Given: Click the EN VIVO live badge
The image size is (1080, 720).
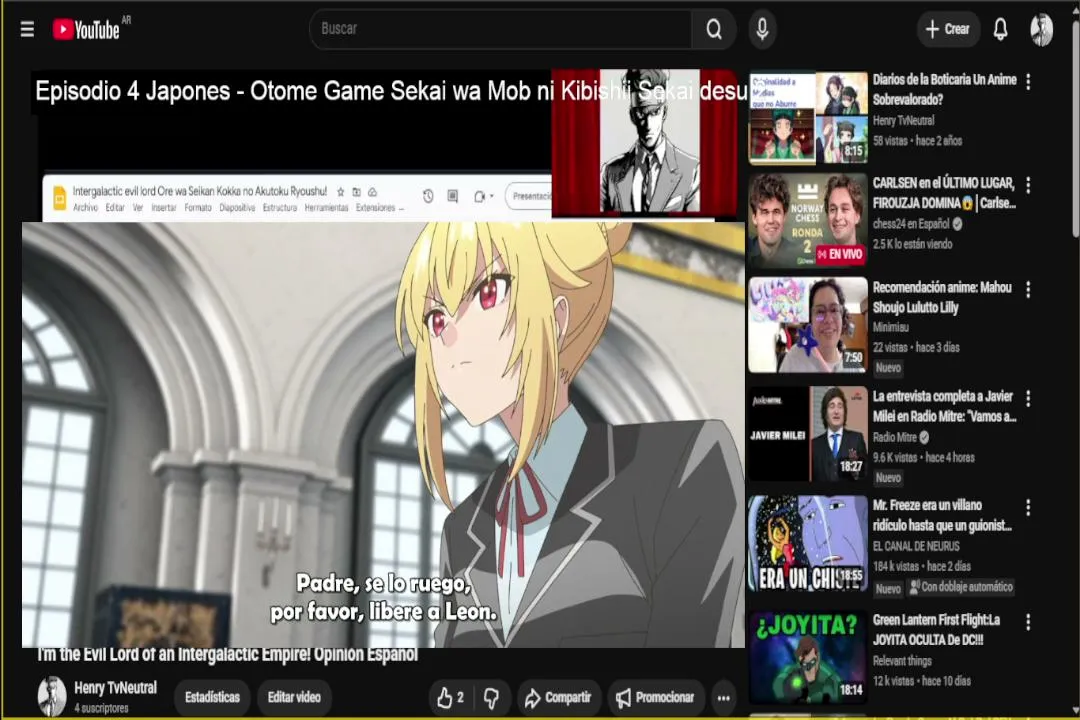Looking at the screenshot, I should [840, 254].
